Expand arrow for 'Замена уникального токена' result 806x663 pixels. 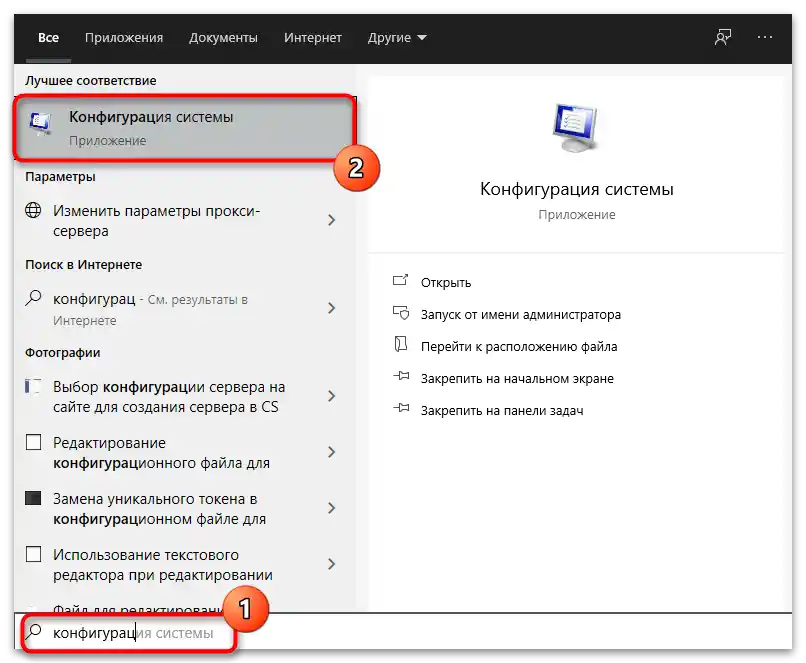332,508
